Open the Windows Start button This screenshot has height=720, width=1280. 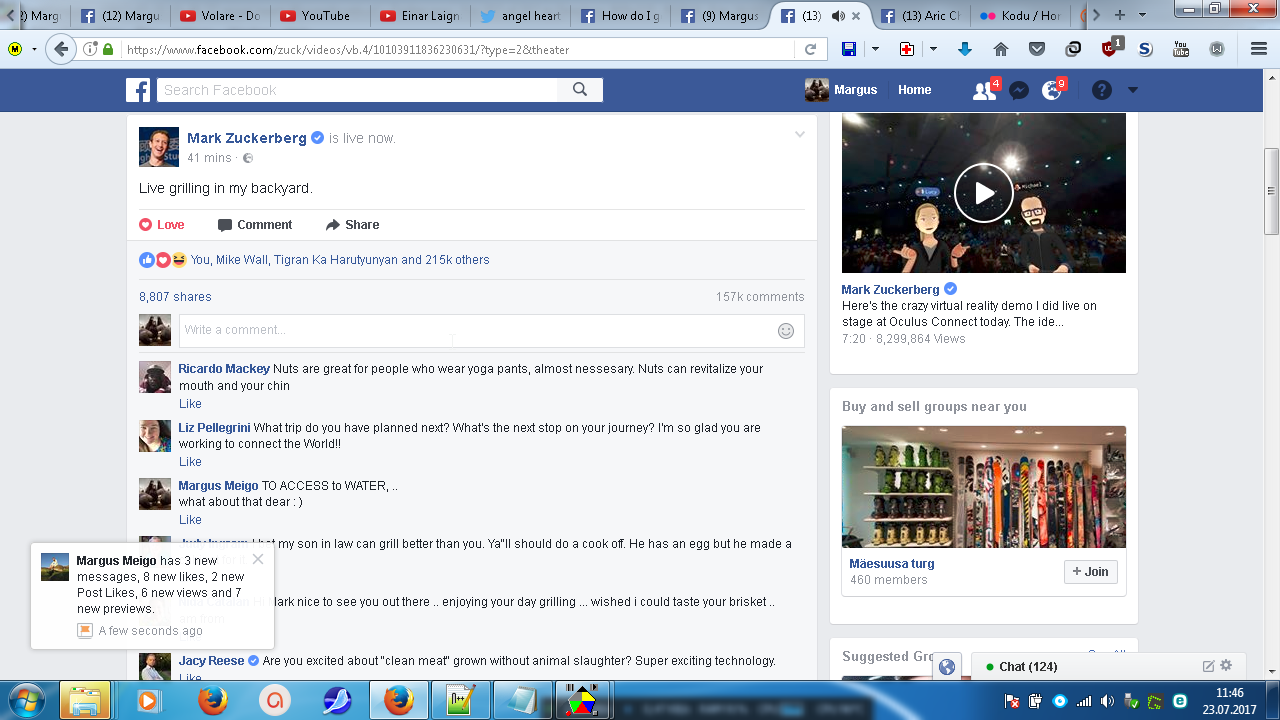click(27, 700)
